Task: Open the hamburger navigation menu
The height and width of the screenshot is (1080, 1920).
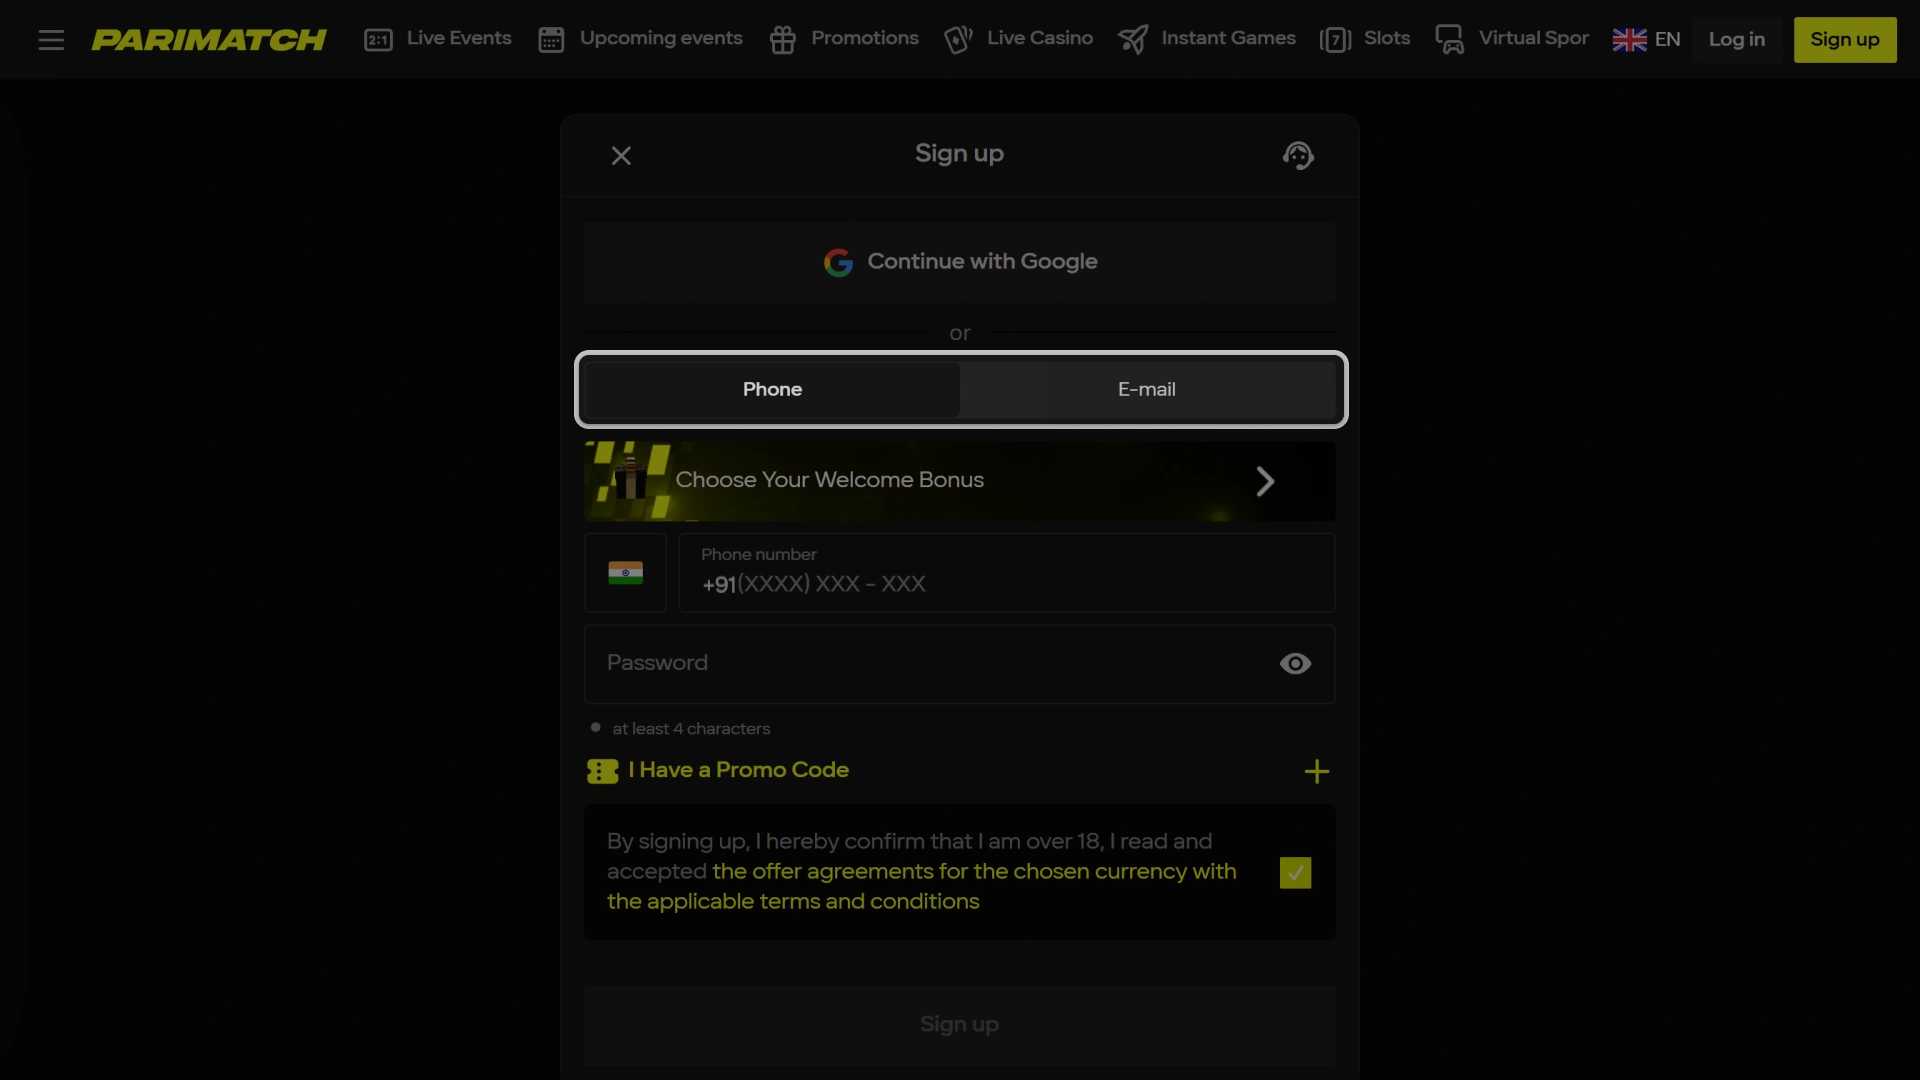Action: tap(51, 39)
